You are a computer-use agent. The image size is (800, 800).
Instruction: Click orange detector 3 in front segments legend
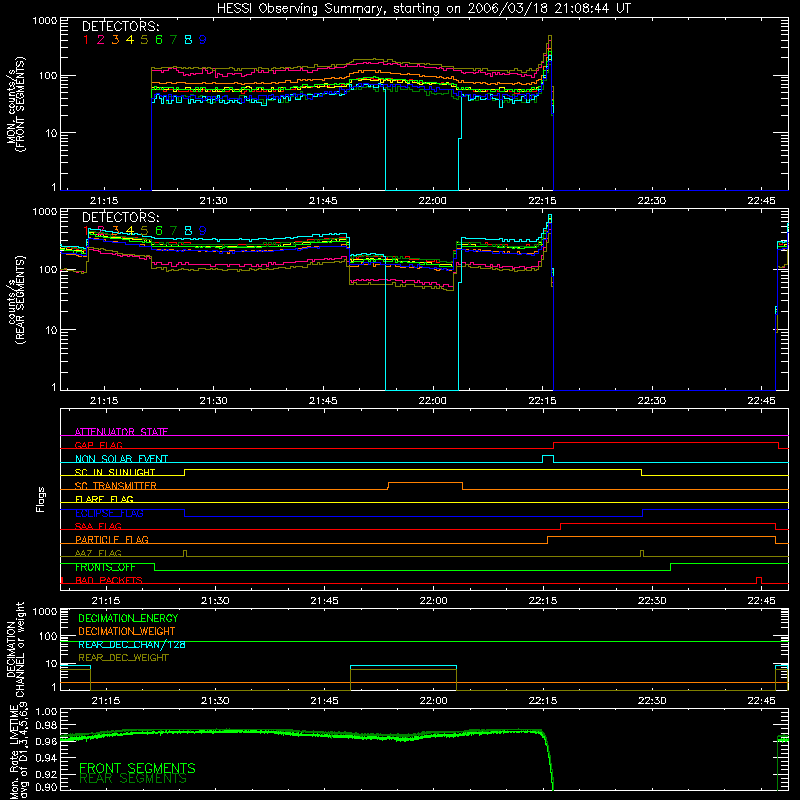[115, 40]
